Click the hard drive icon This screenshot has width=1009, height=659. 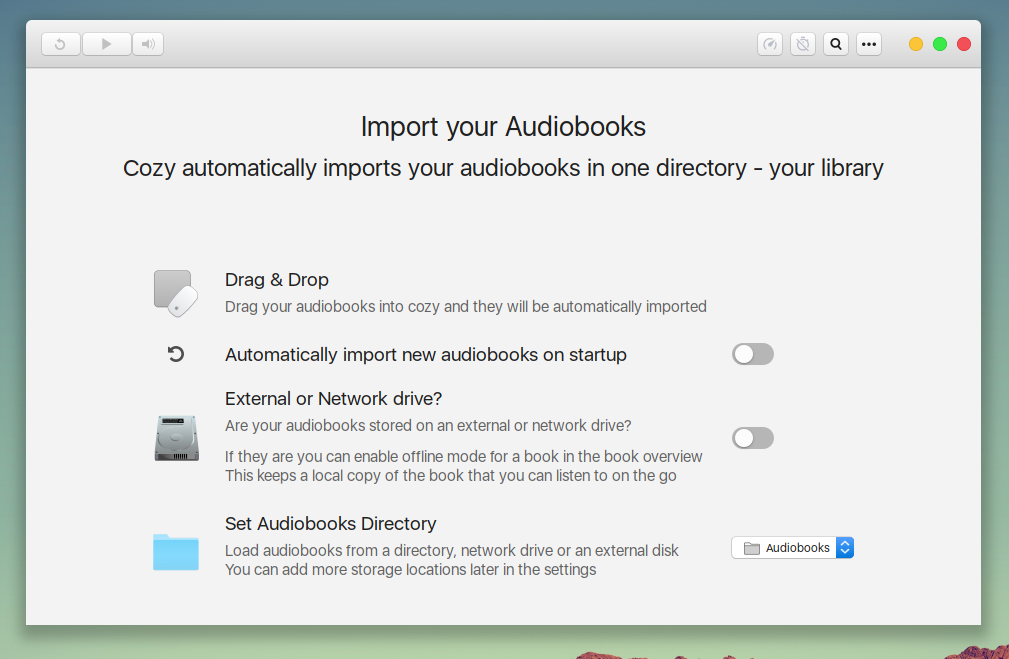coord(176,438)
